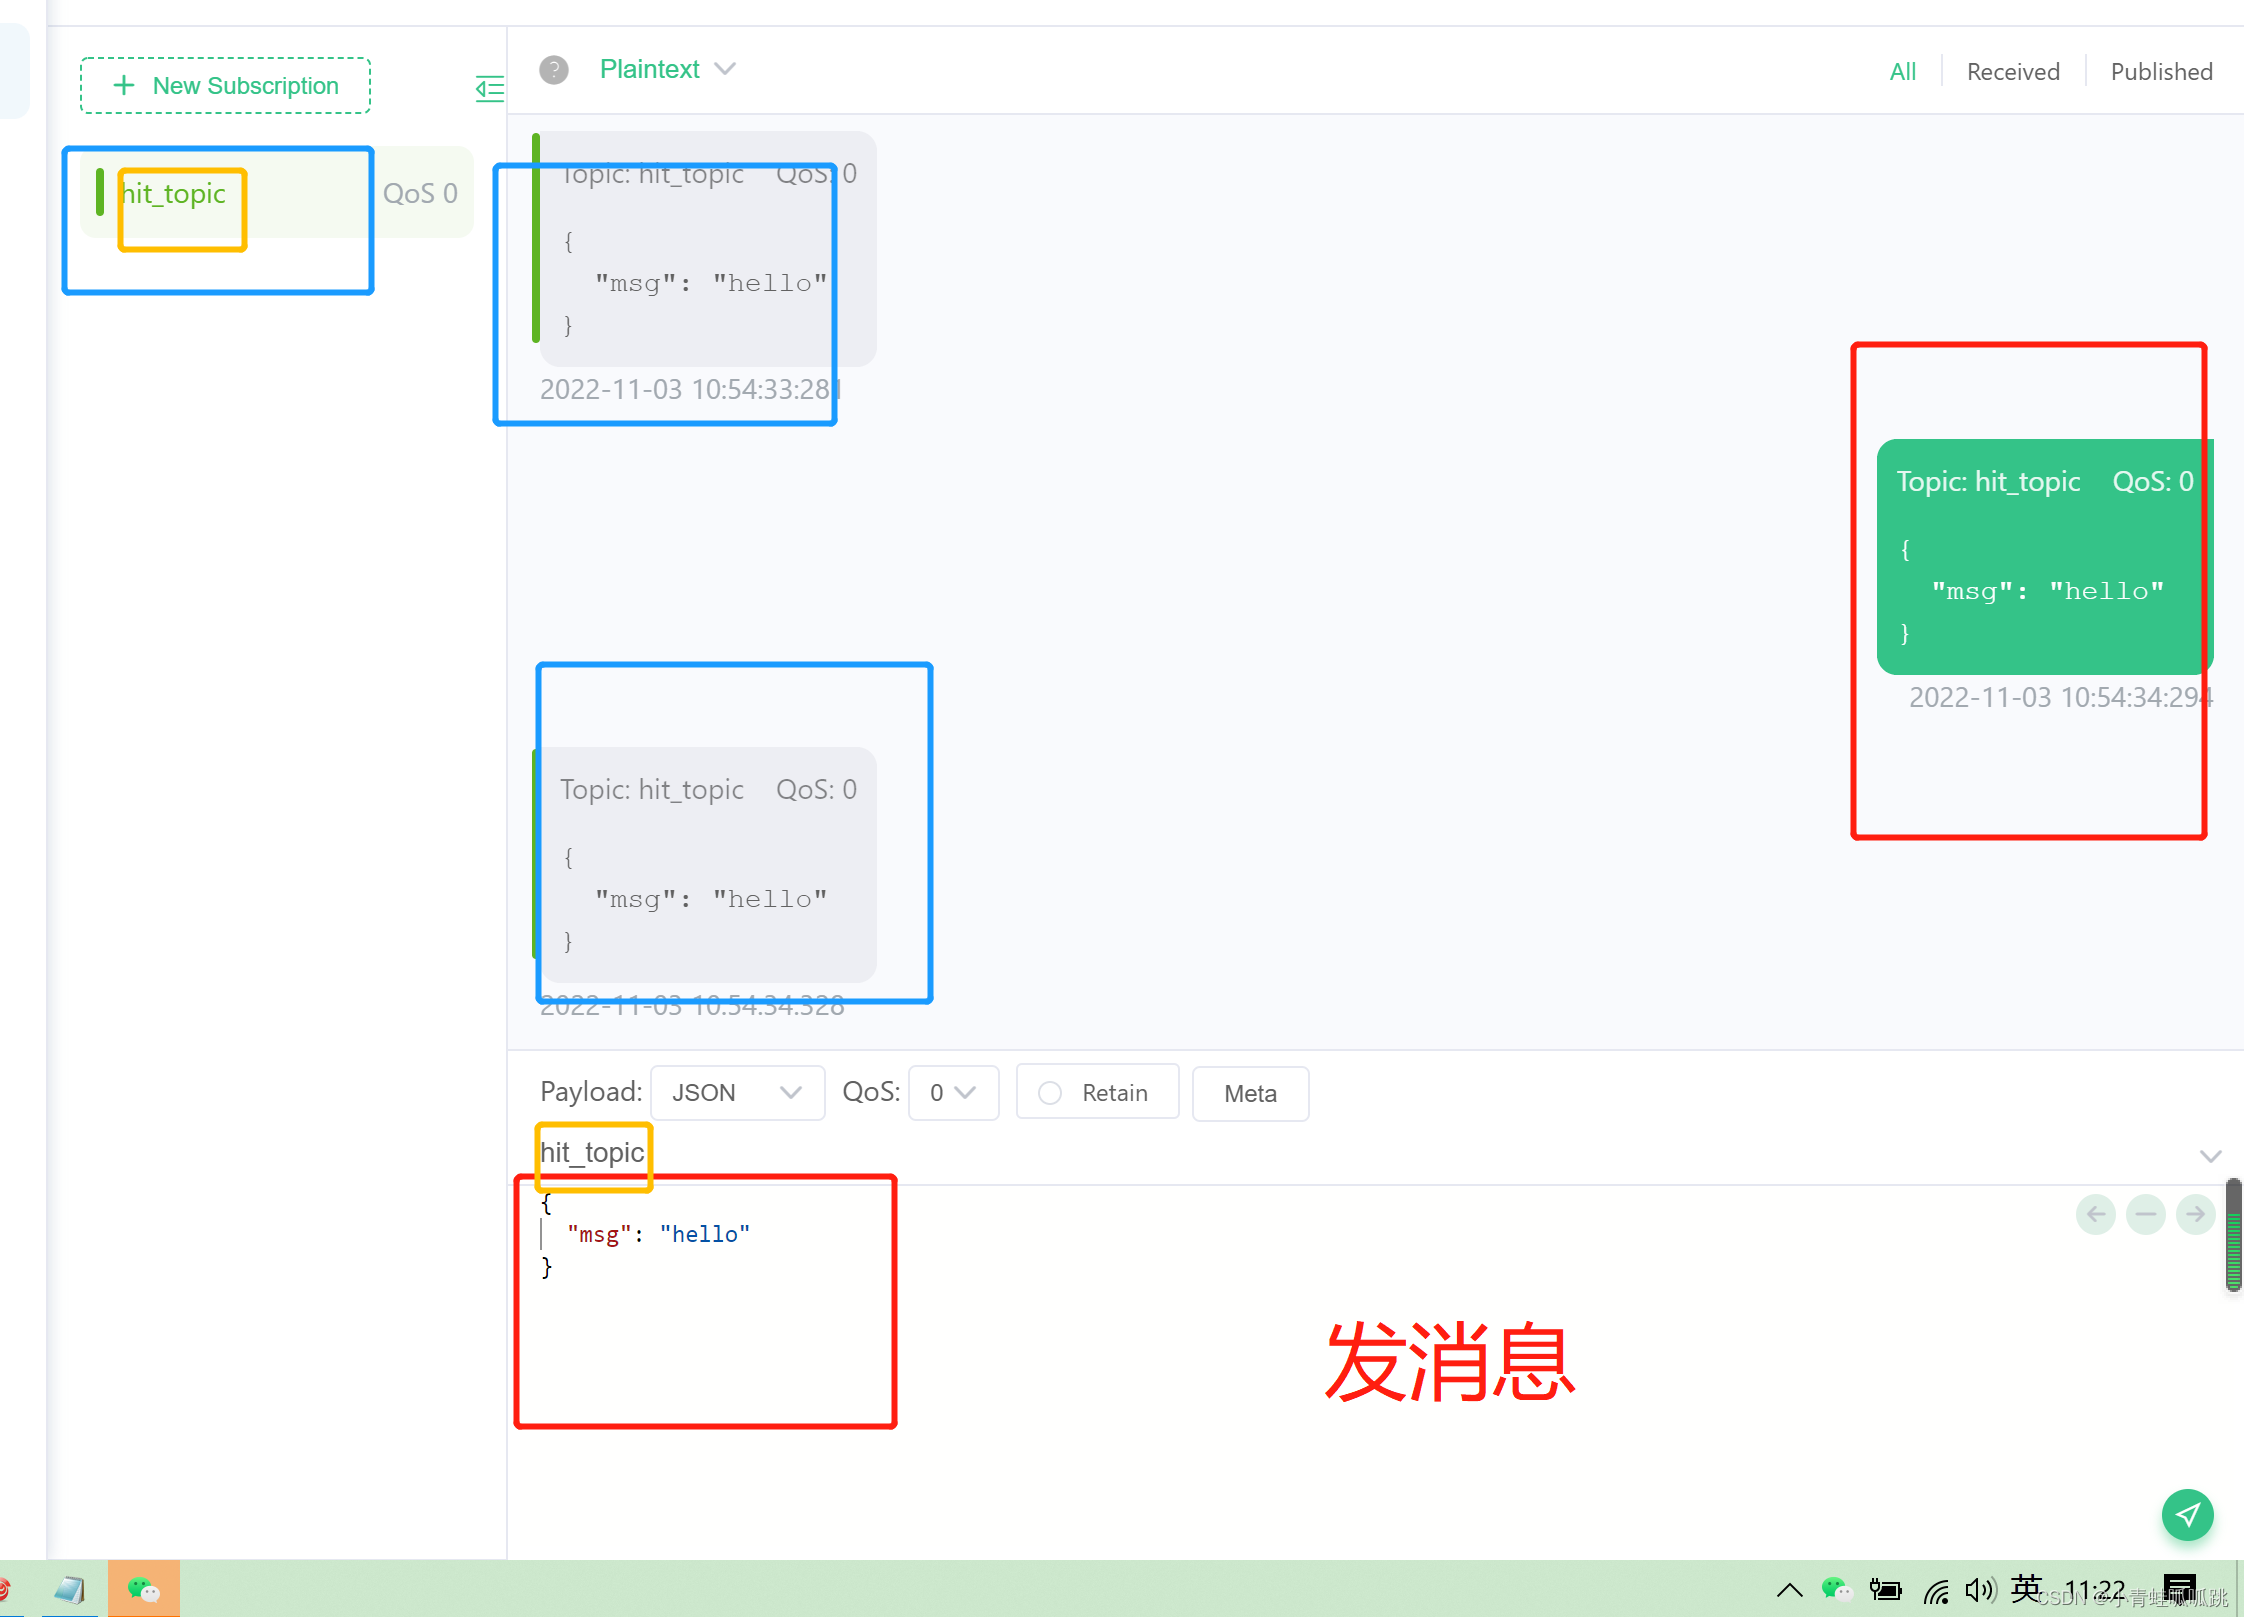
Task: Click the Meta button
Action: [x=1249, y=1093]
